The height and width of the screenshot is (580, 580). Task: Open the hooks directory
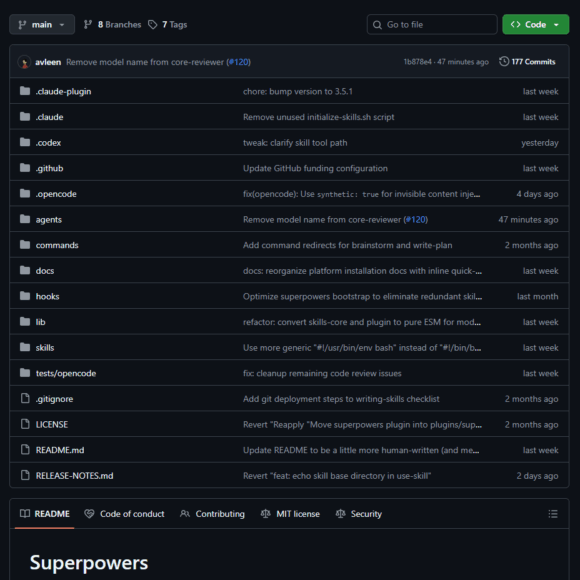click(47, 296)
